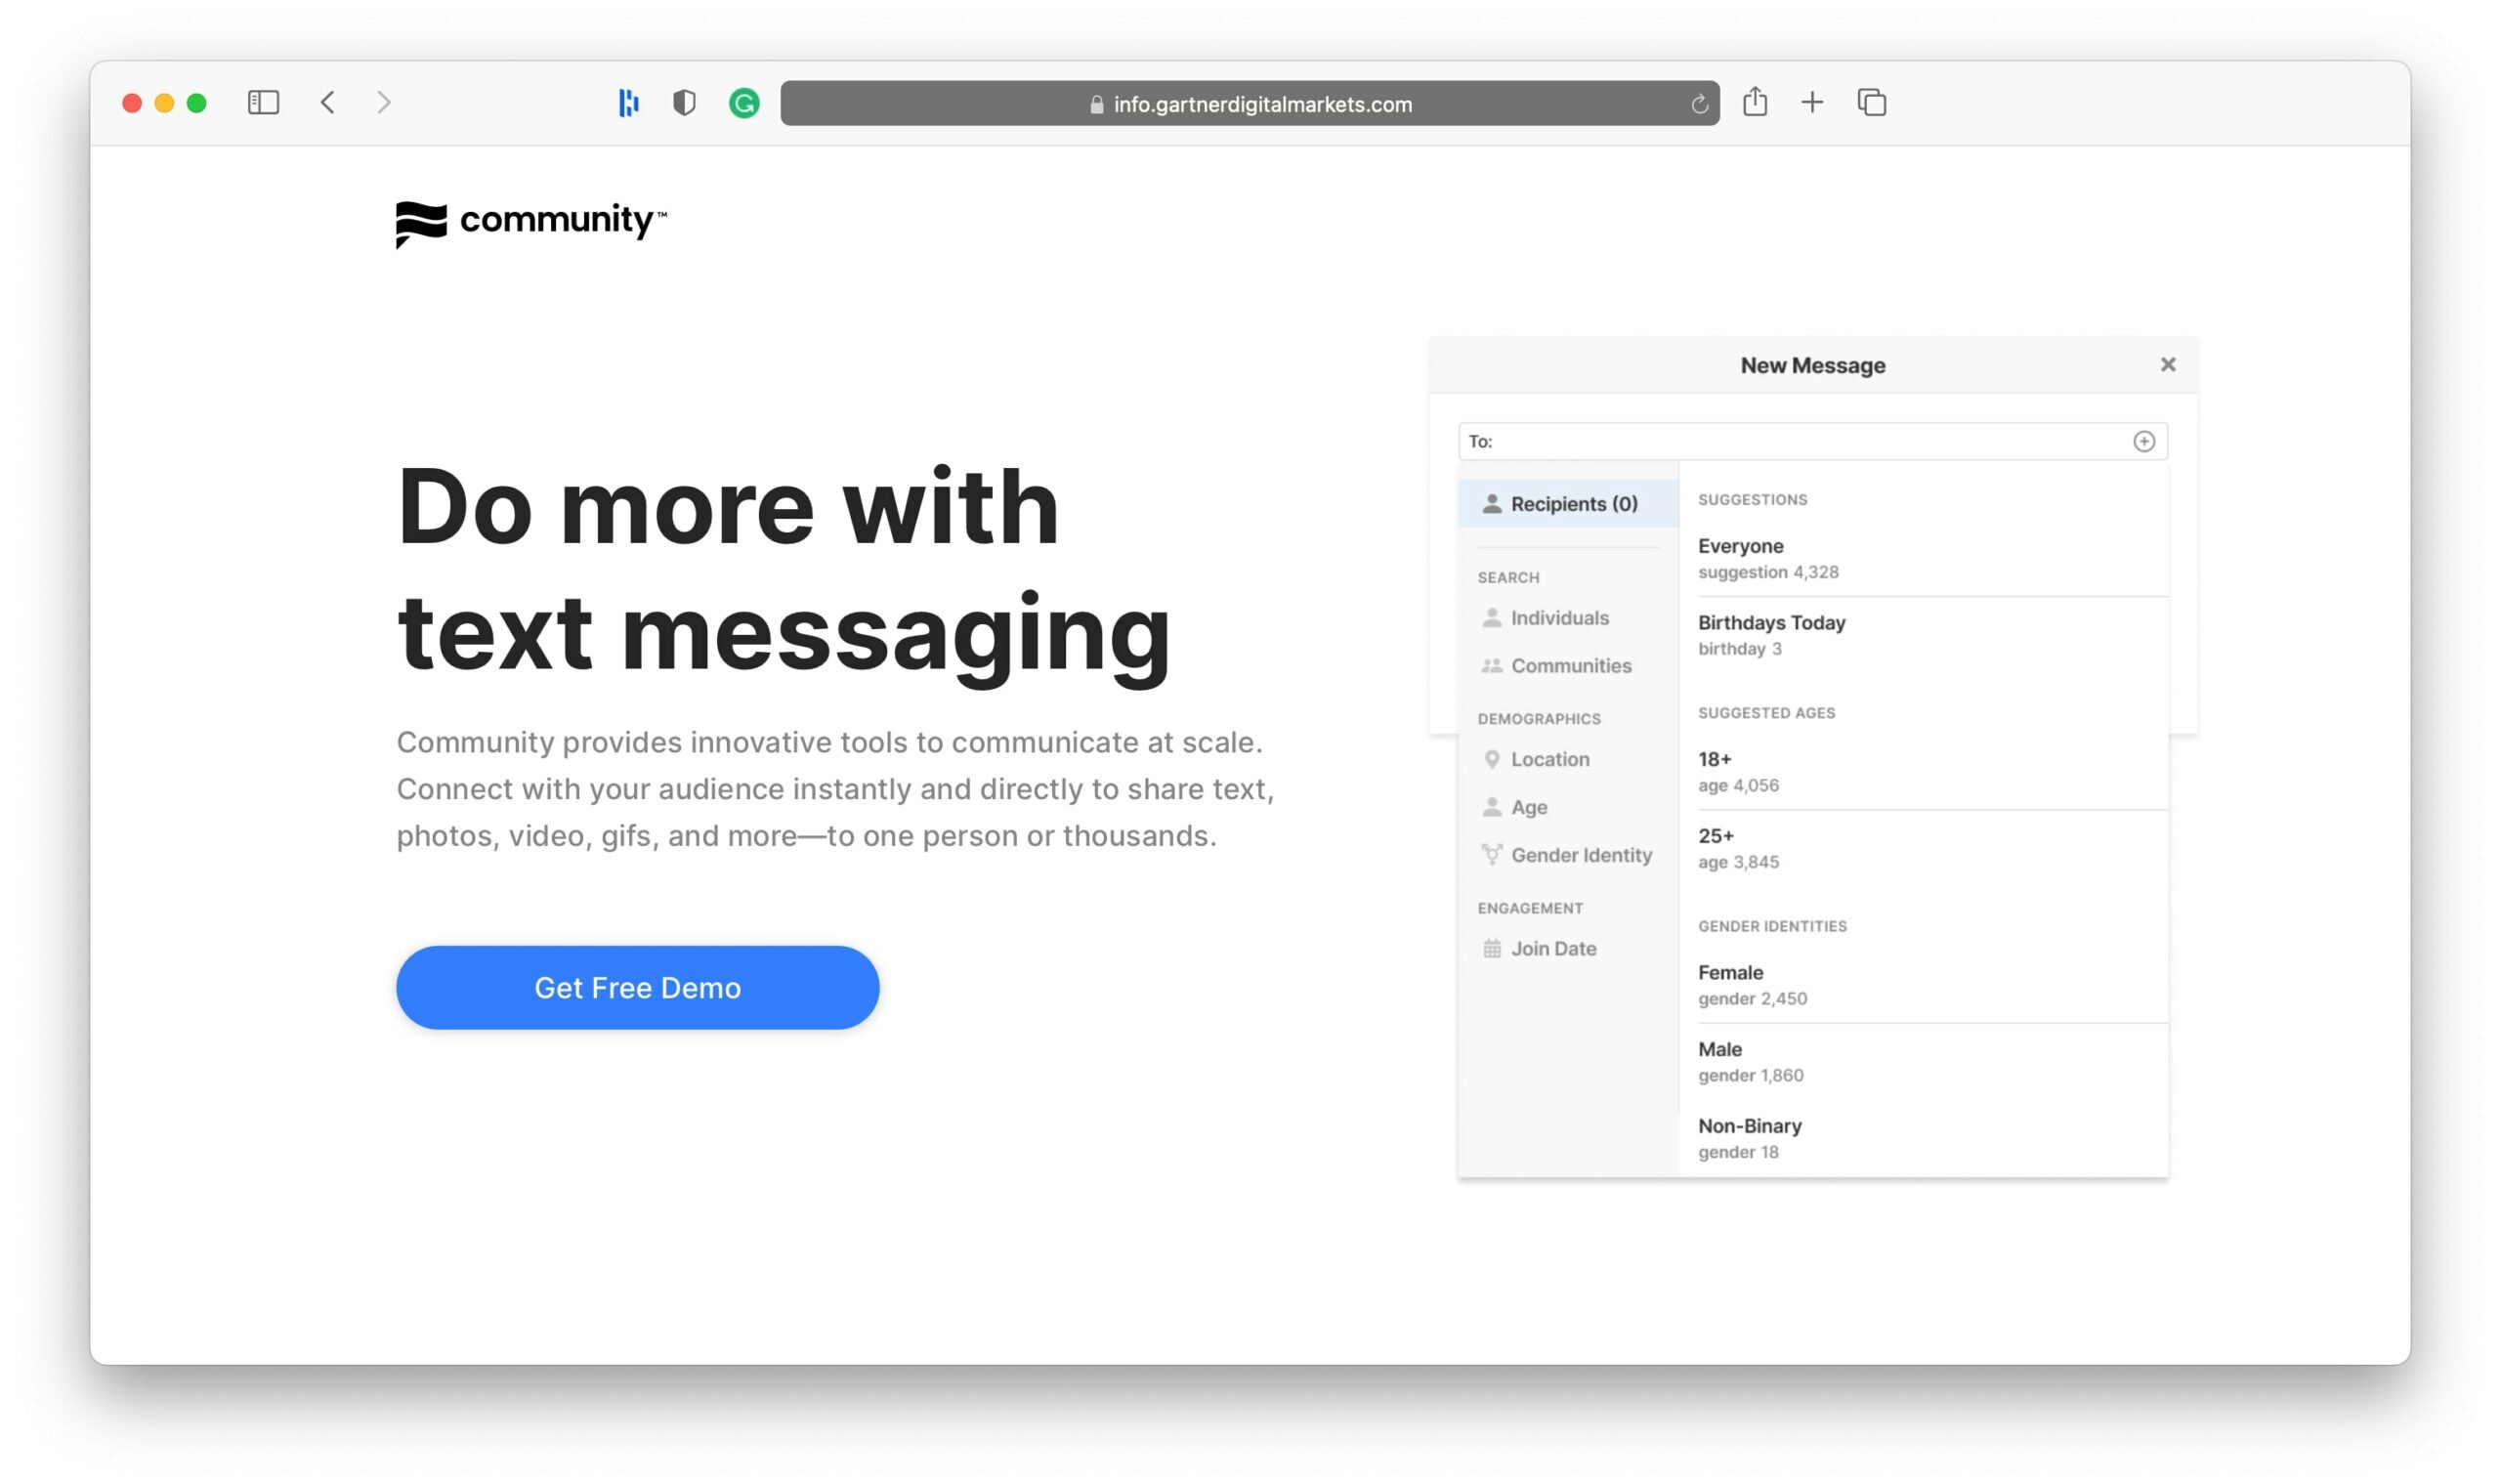Click the Location demographics icon
This screenshot has width=2501, height=1484.
(1489, 760)
